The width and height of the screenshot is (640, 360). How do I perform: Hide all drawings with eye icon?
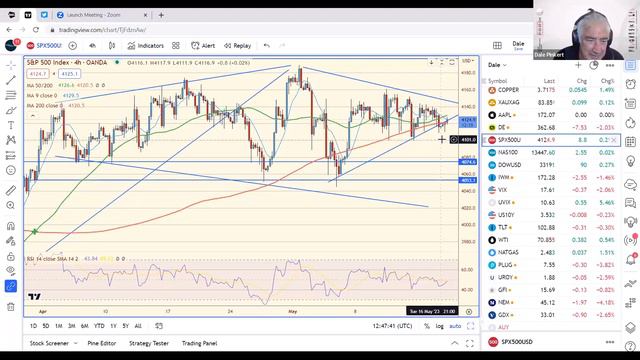[11, 271]
